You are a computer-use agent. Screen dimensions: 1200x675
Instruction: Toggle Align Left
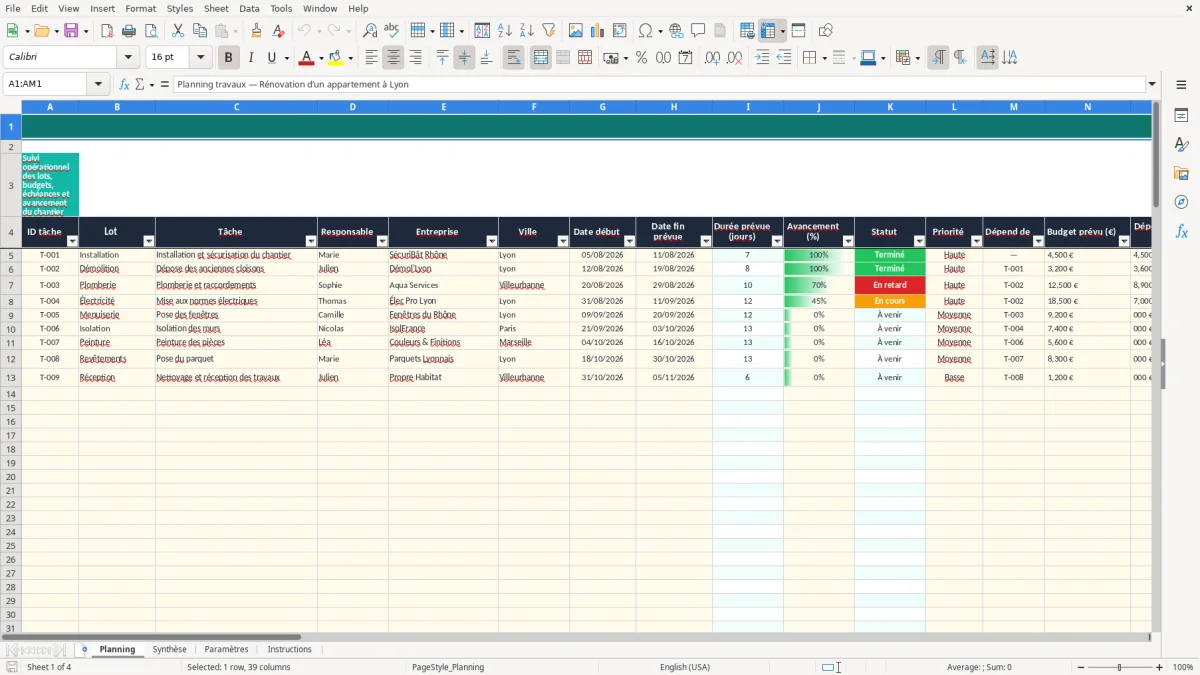coord(372,58)
